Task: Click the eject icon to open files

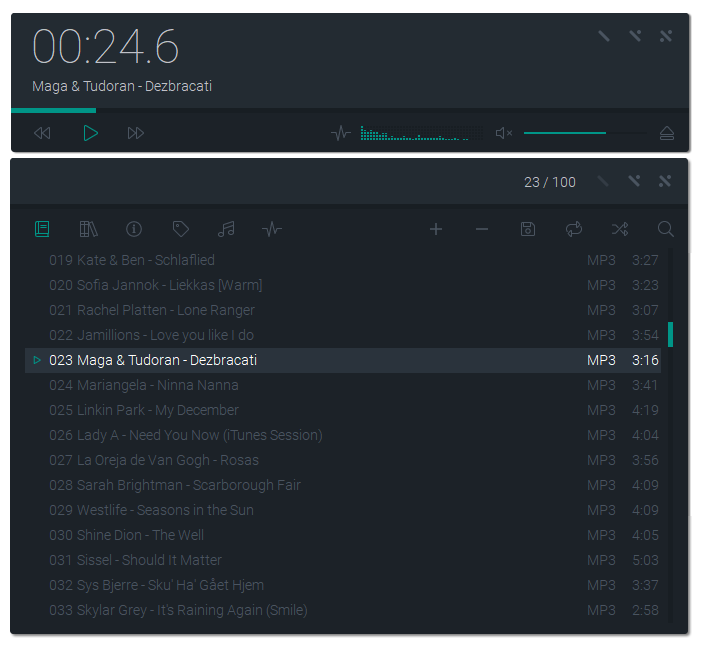Action: [667, 133]
